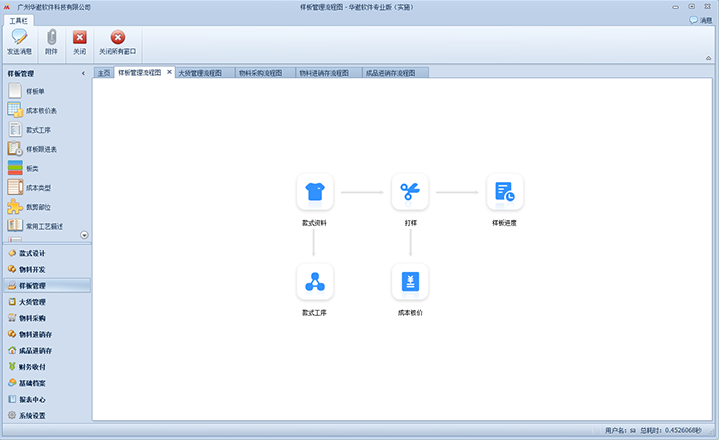
Task: Select the 工具栏 ribbon tab
Action: [18, 21]
